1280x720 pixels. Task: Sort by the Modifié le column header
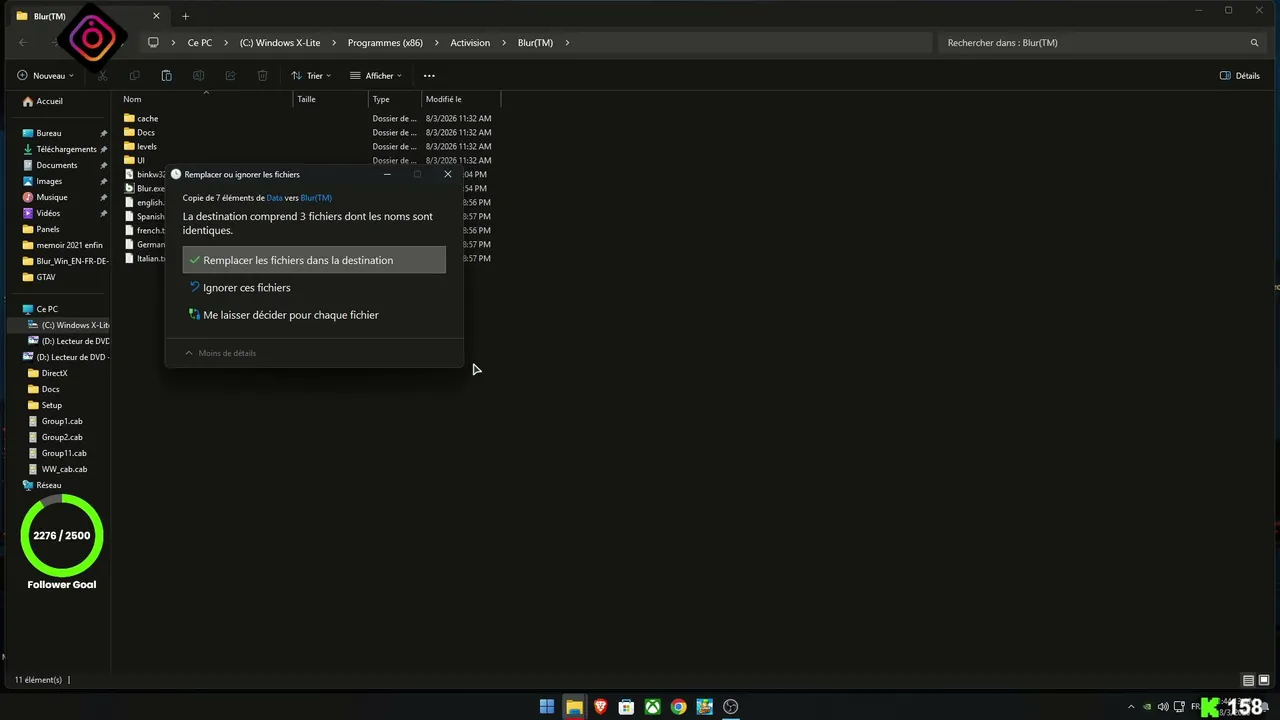pyautogui.click(x=461, y=99)
